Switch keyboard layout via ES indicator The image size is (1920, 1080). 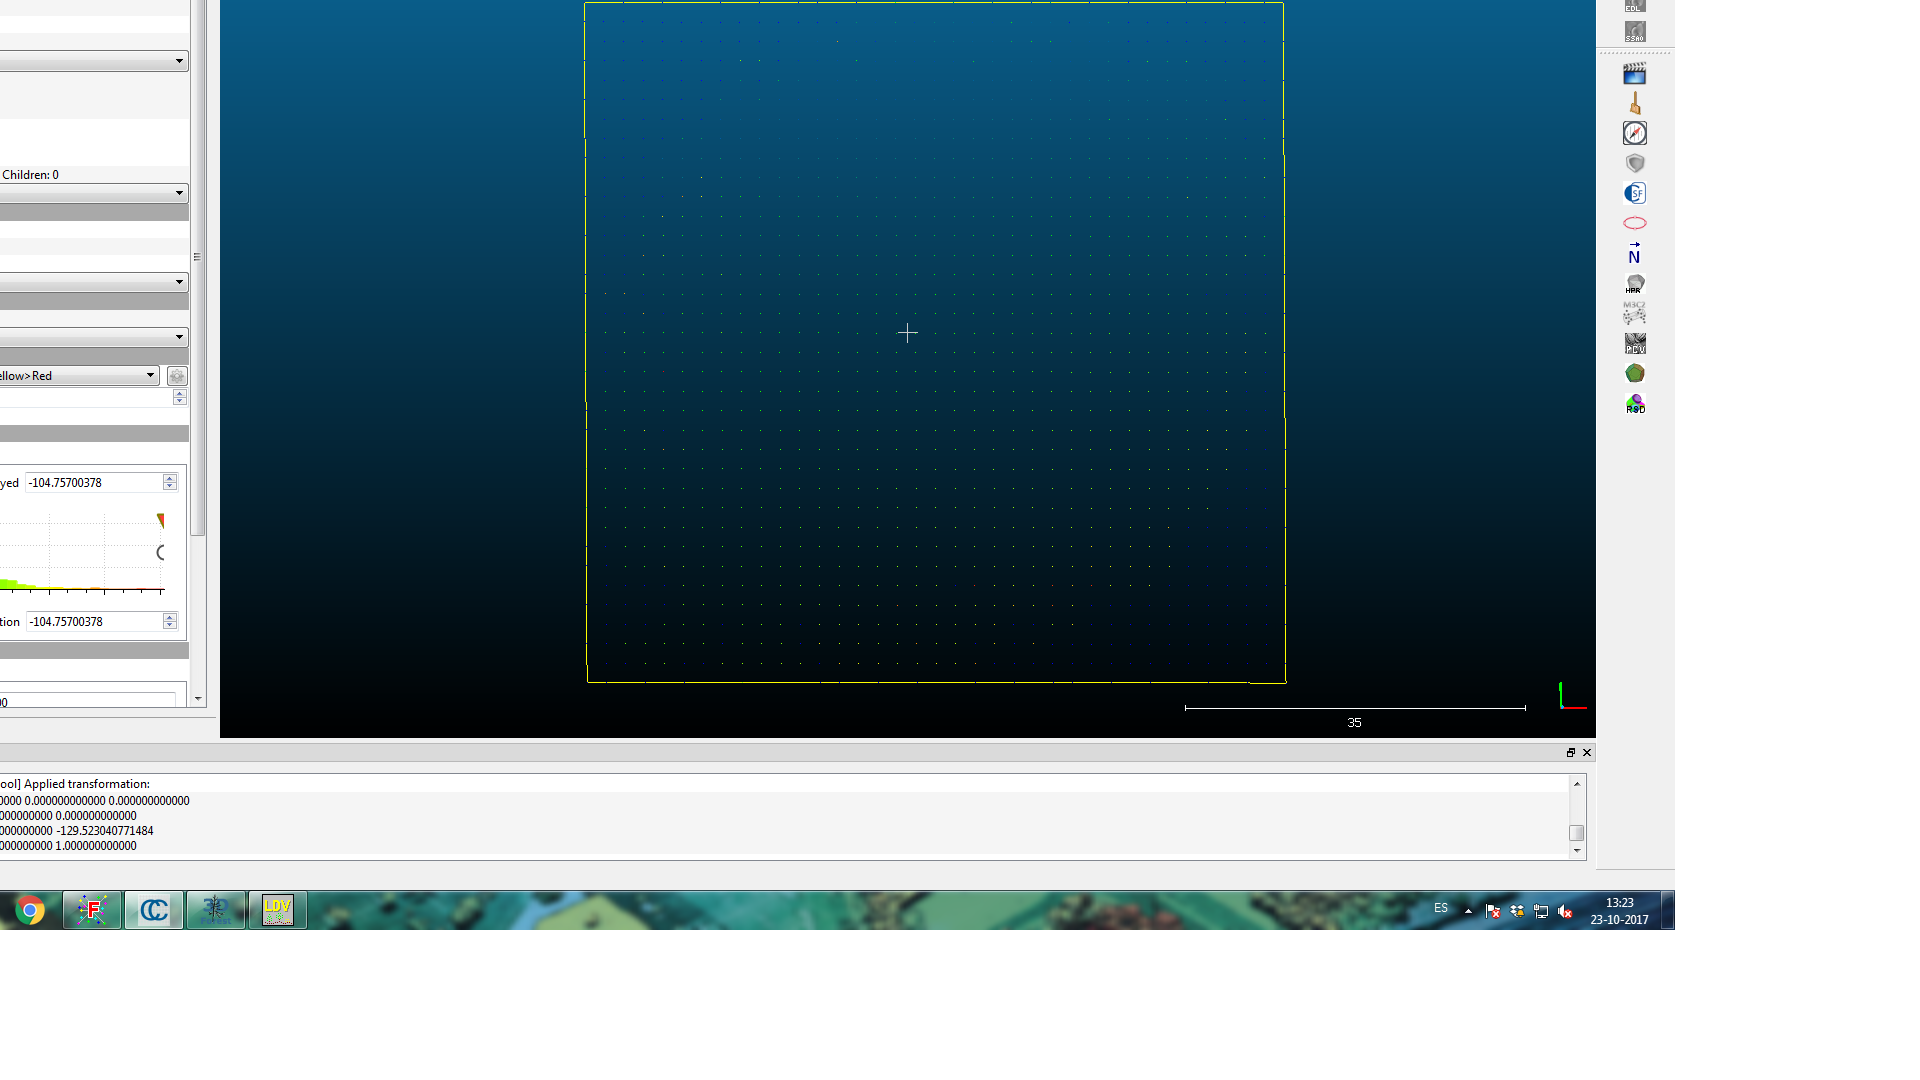coord(1441,908)
